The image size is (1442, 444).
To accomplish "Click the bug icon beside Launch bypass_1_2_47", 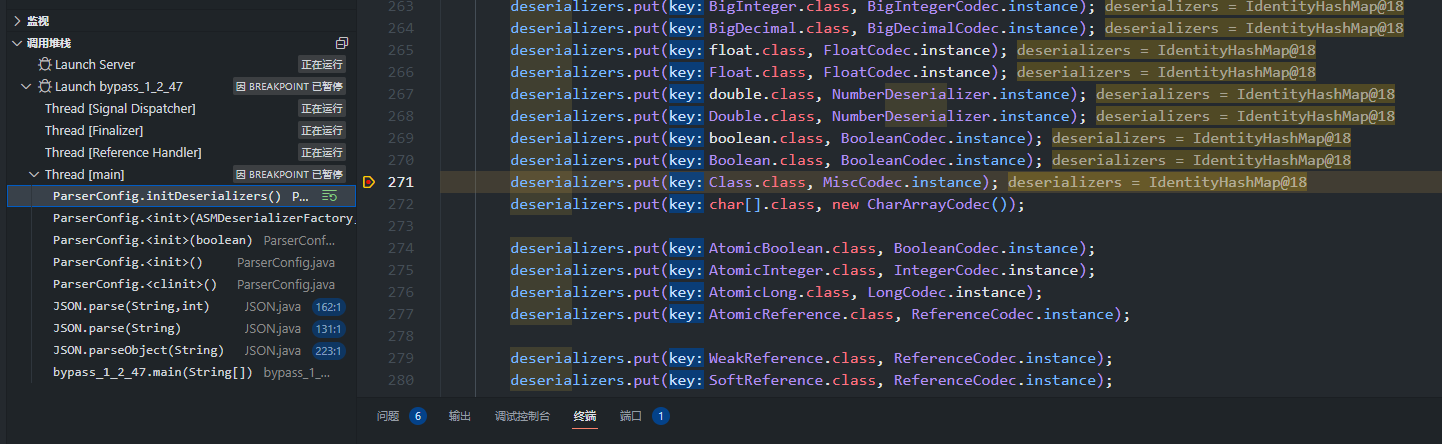I will click(x=45, y=87).
